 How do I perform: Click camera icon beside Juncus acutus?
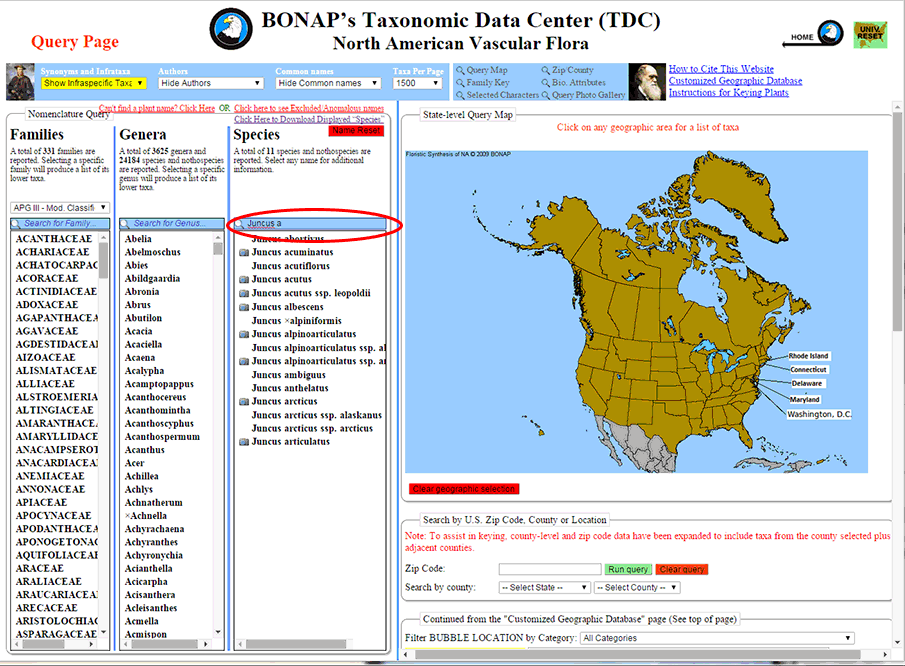tap(244, 279)
